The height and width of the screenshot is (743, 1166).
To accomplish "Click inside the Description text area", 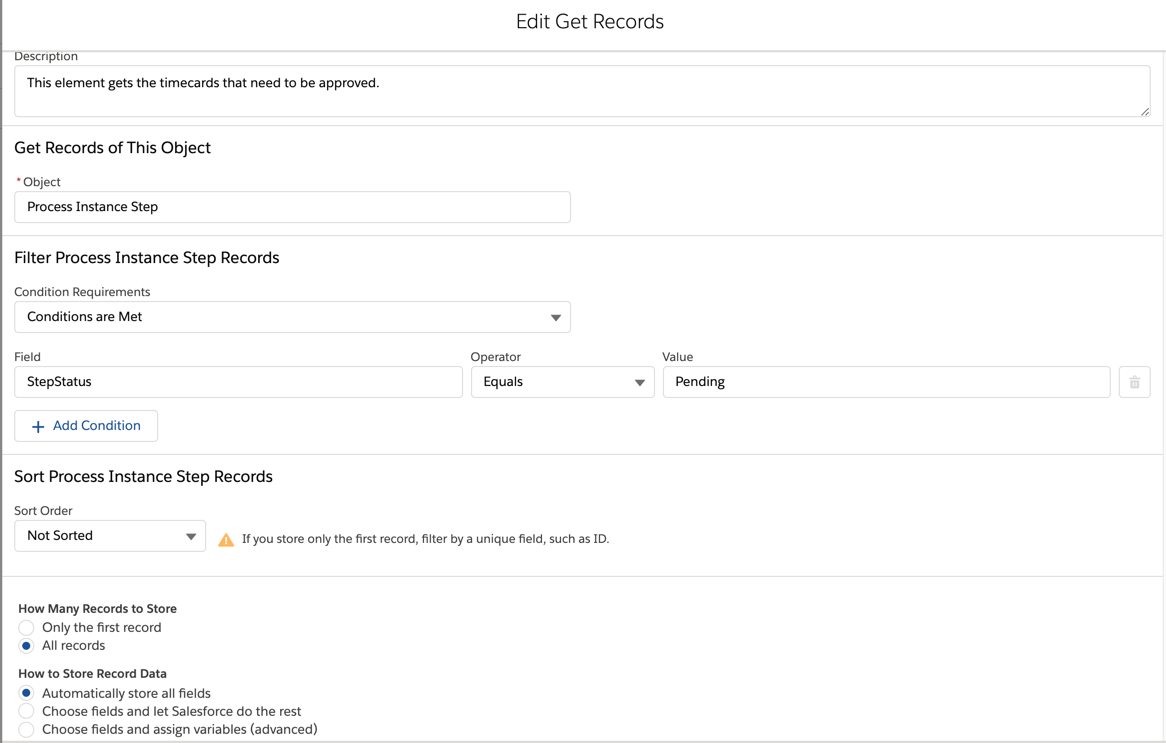I will (x=580, y=91).
